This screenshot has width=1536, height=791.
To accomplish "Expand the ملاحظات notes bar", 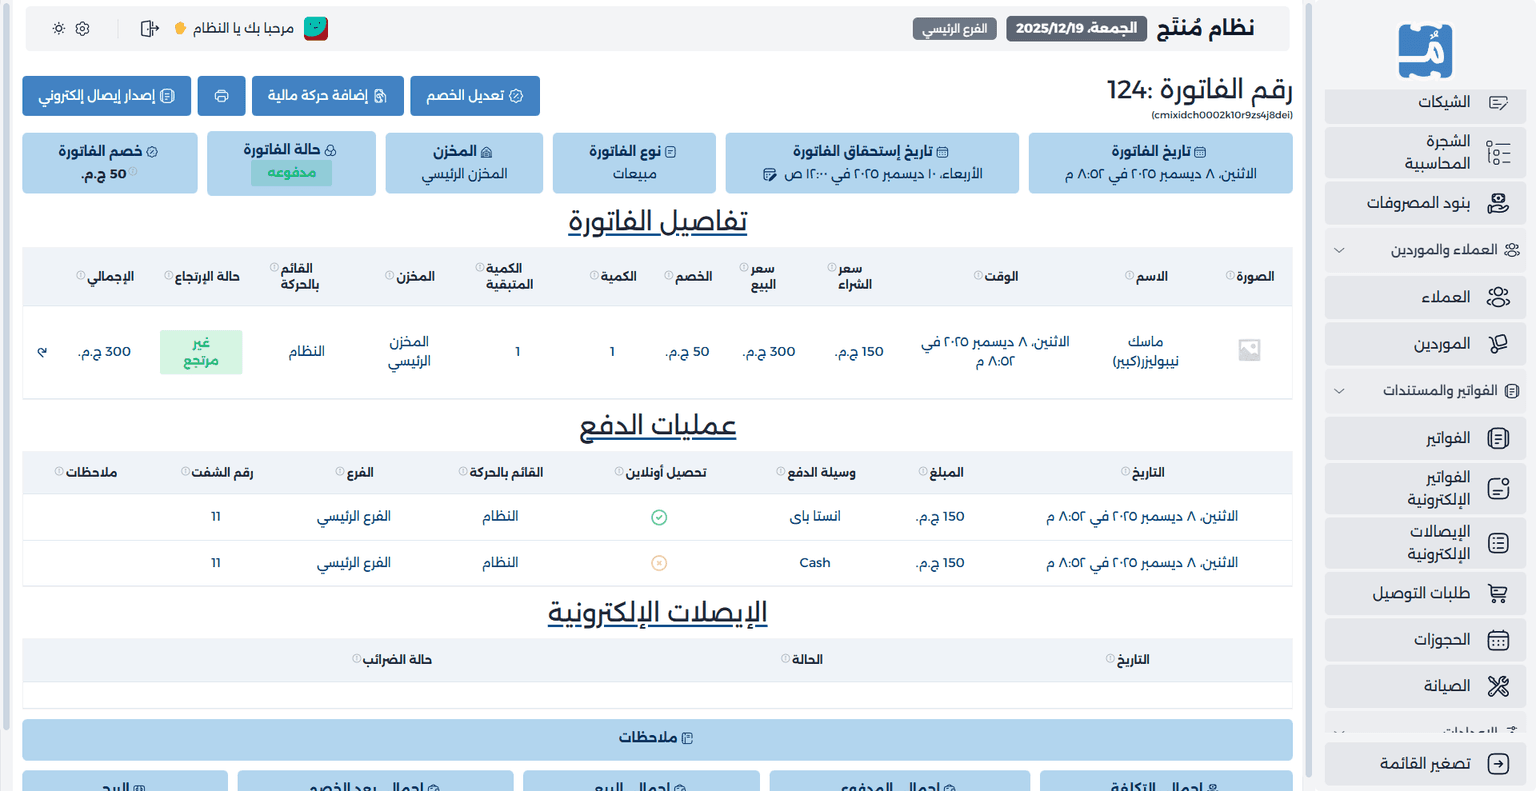I will pos(657,738).
